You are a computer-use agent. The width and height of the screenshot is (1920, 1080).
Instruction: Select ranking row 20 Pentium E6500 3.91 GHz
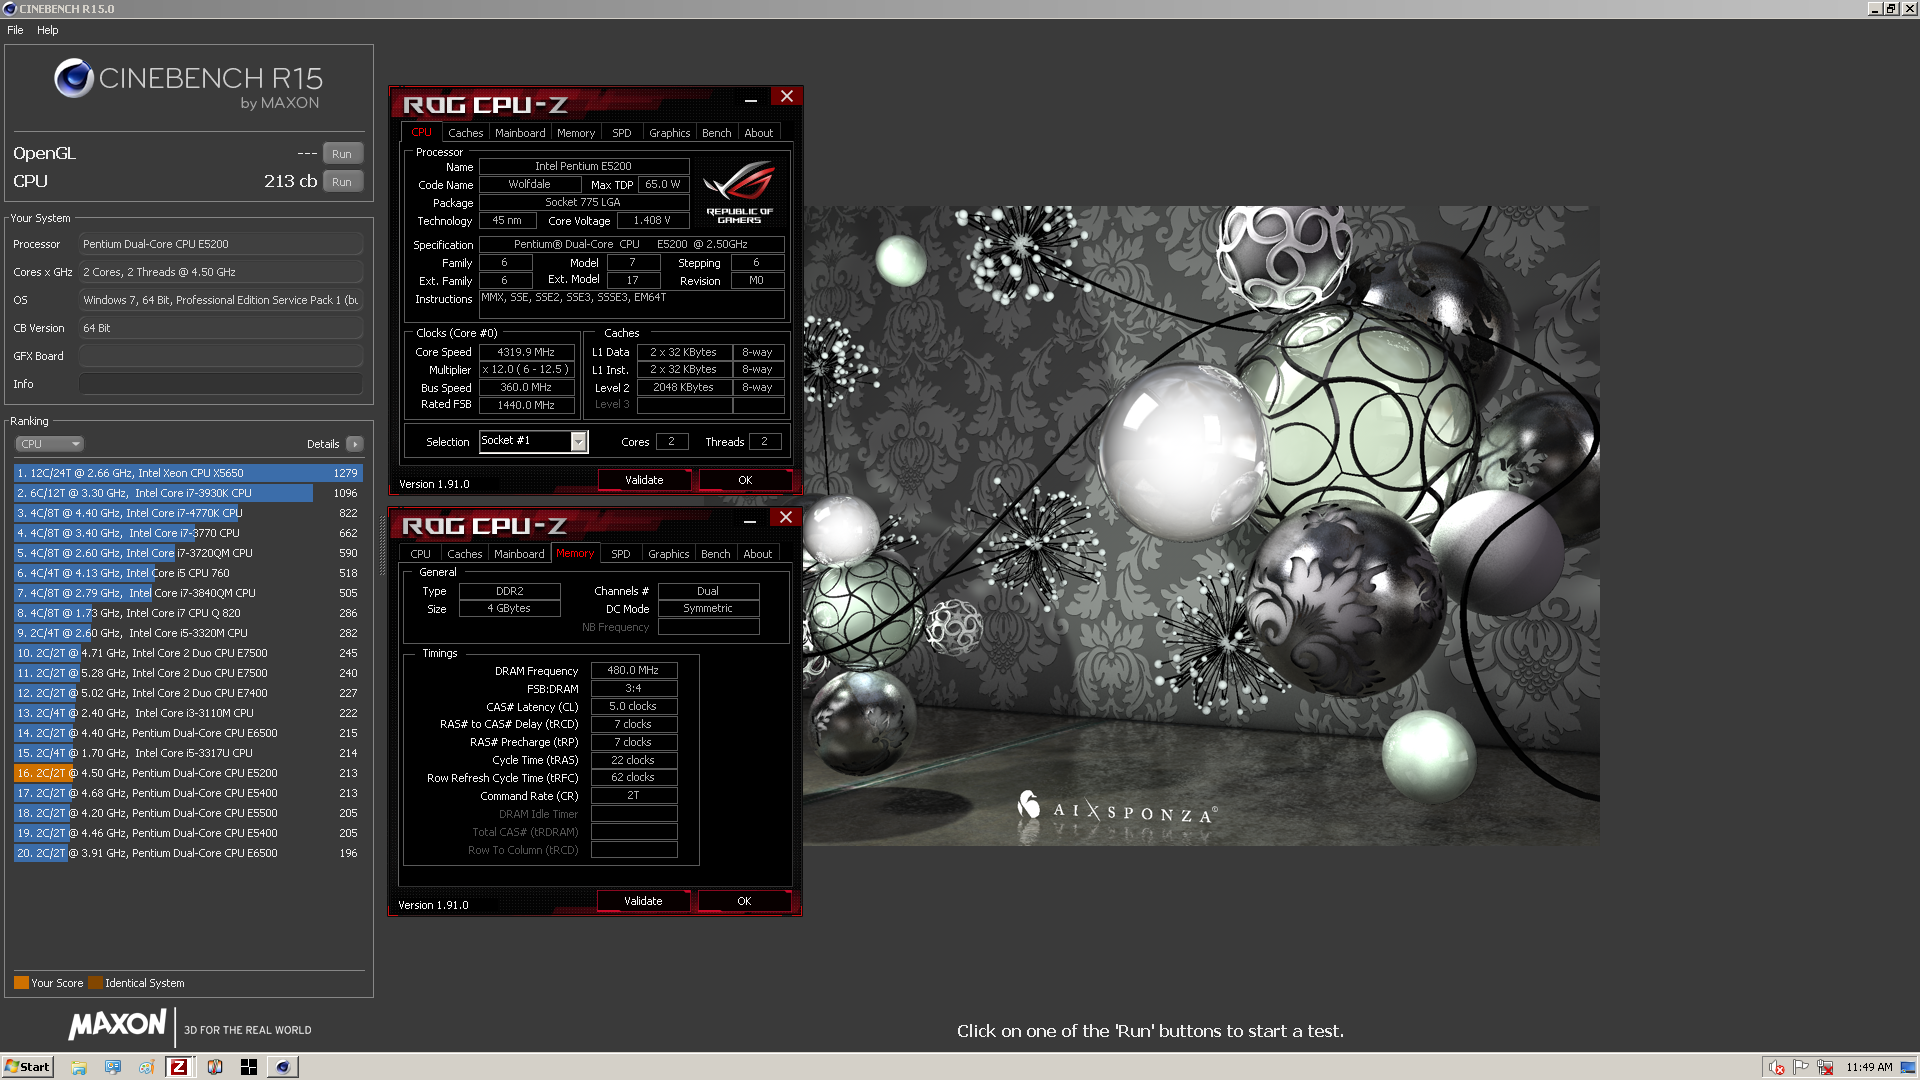pos(188,853)
